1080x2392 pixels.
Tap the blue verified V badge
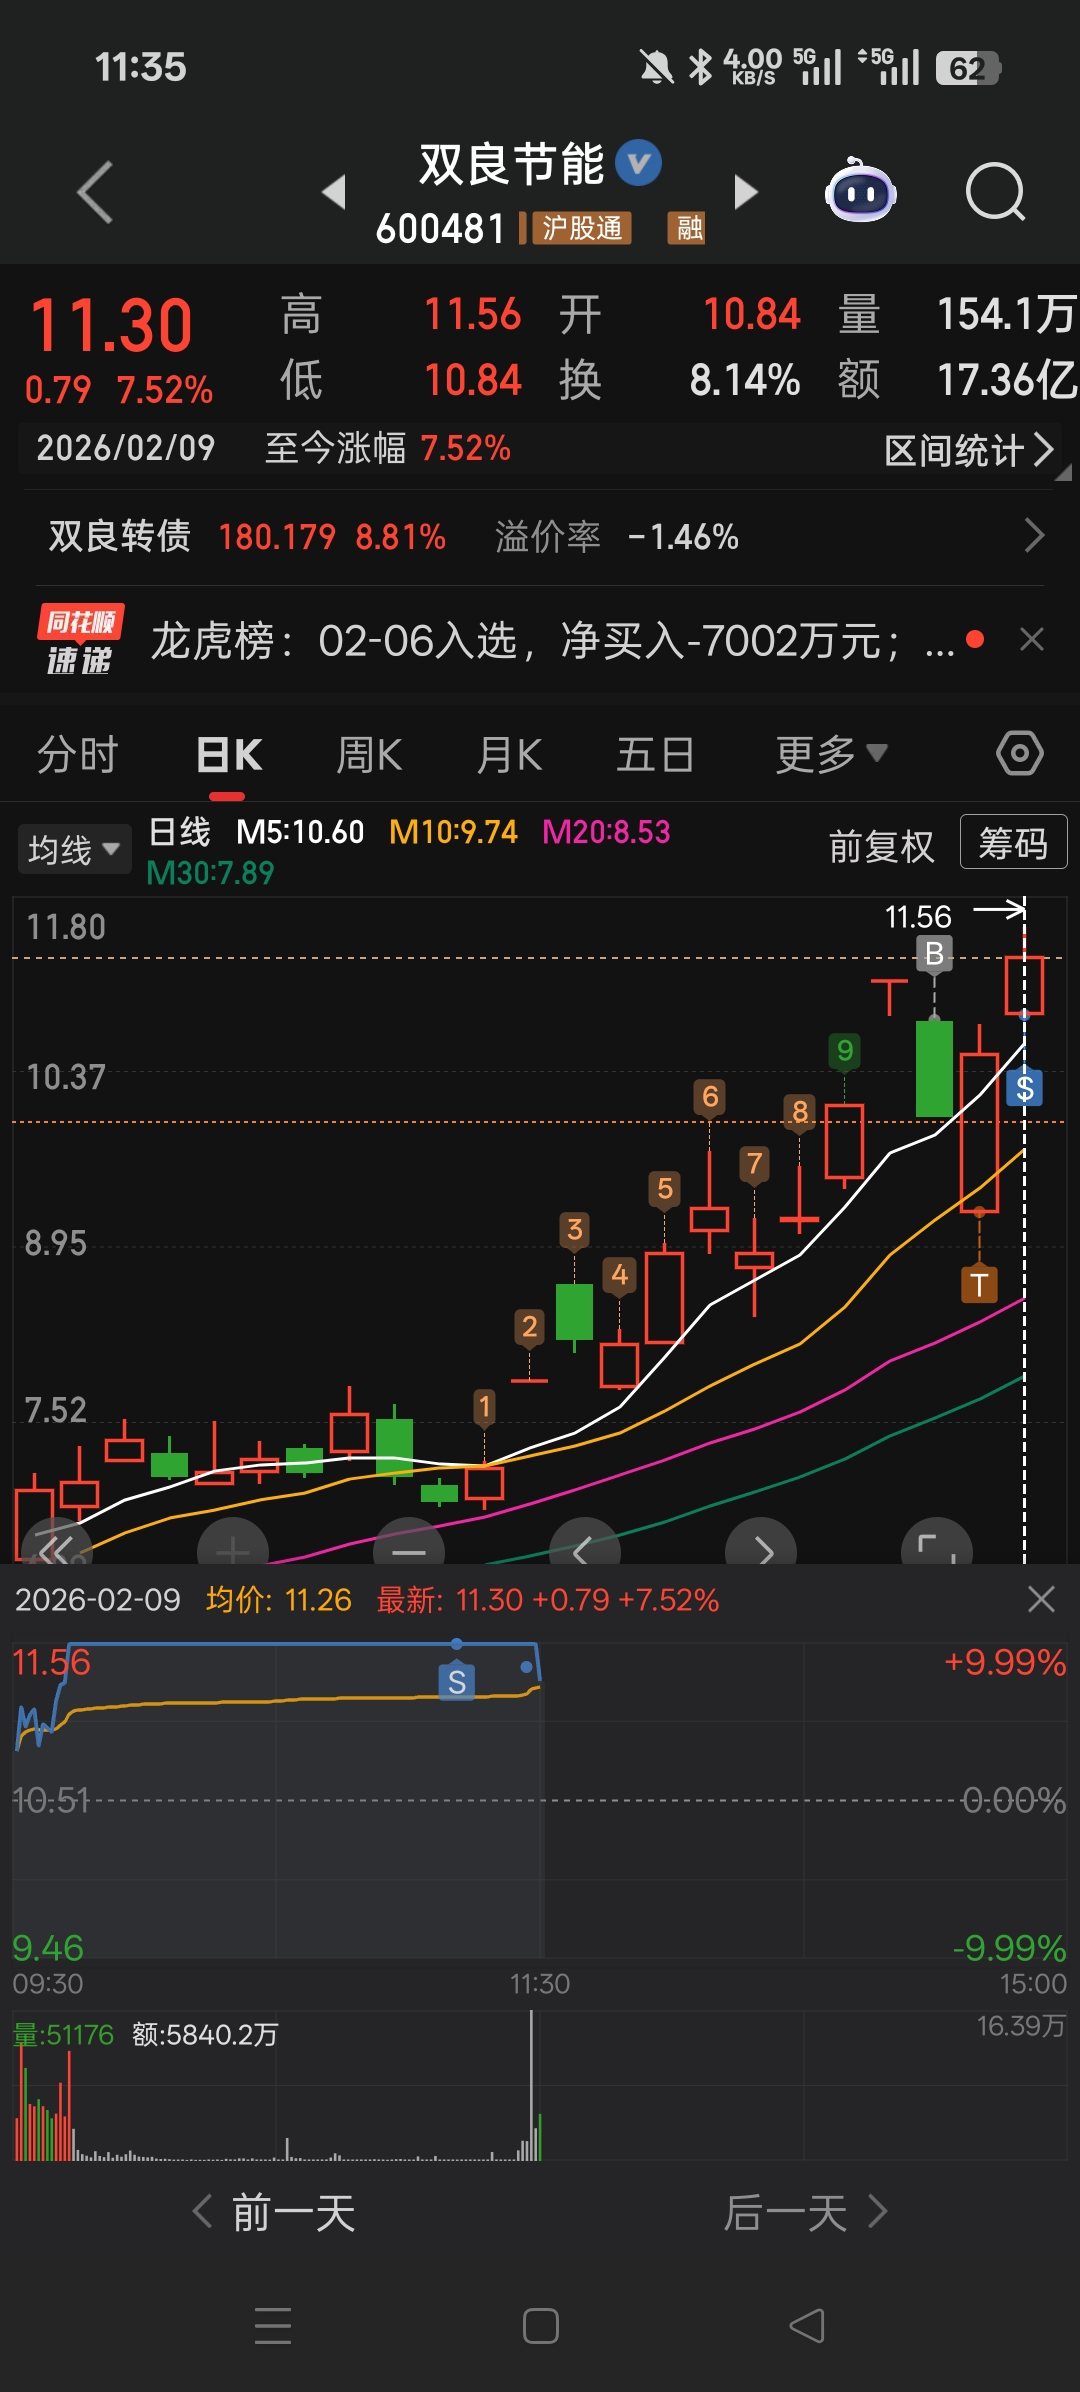[638, 163]
